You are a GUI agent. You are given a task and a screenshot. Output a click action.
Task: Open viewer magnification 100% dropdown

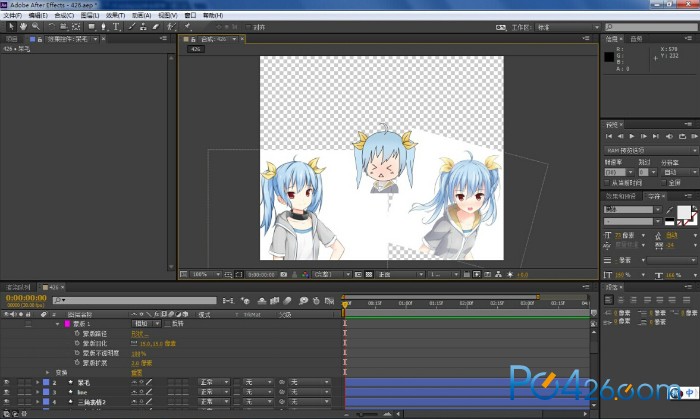coord(206,274)
